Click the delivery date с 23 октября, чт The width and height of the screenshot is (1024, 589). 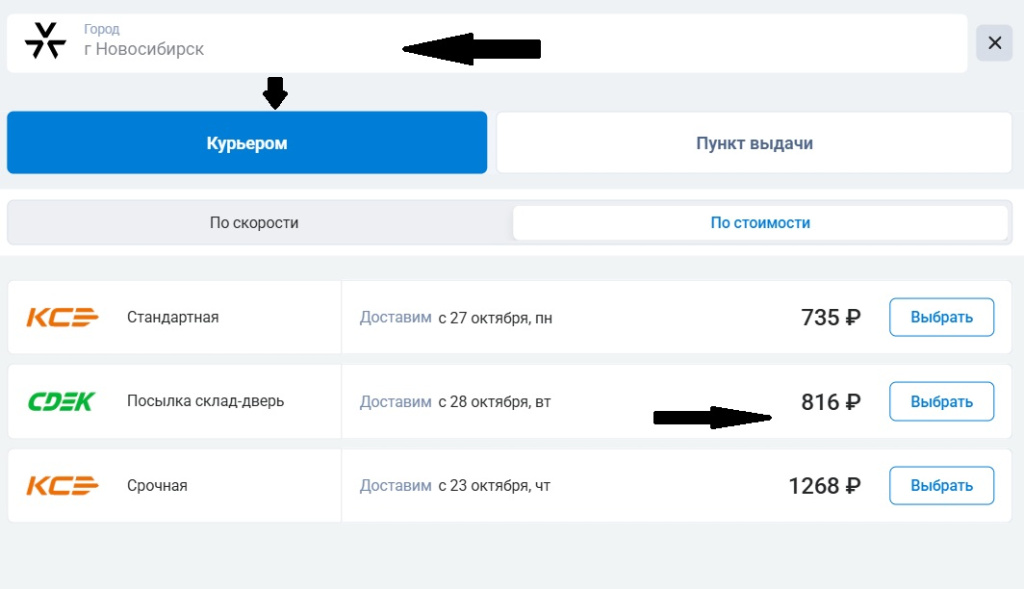click(494, 486)
